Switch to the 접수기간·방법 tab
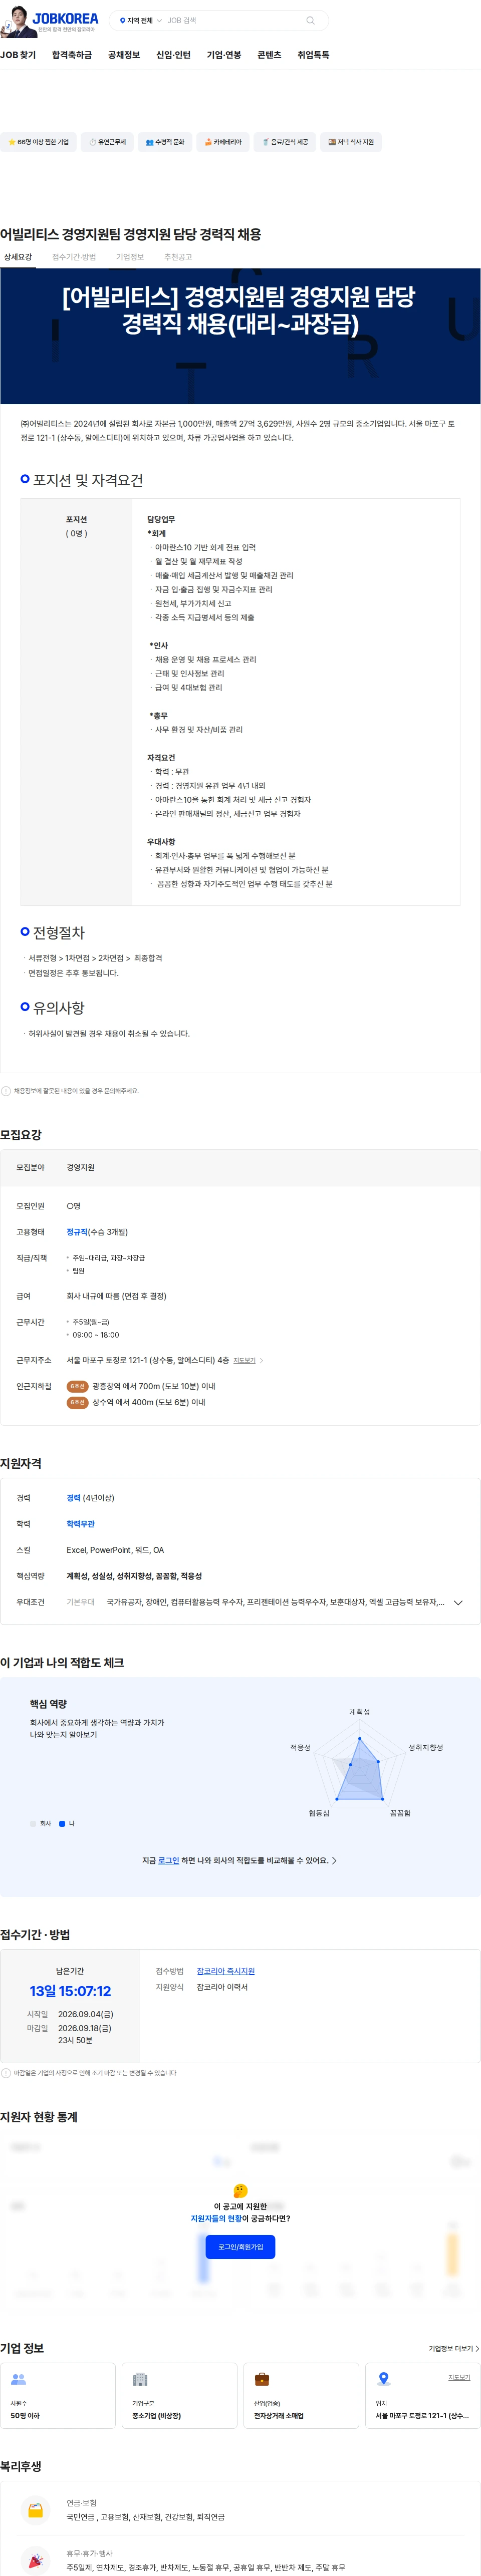 click(x=74, y=257)
